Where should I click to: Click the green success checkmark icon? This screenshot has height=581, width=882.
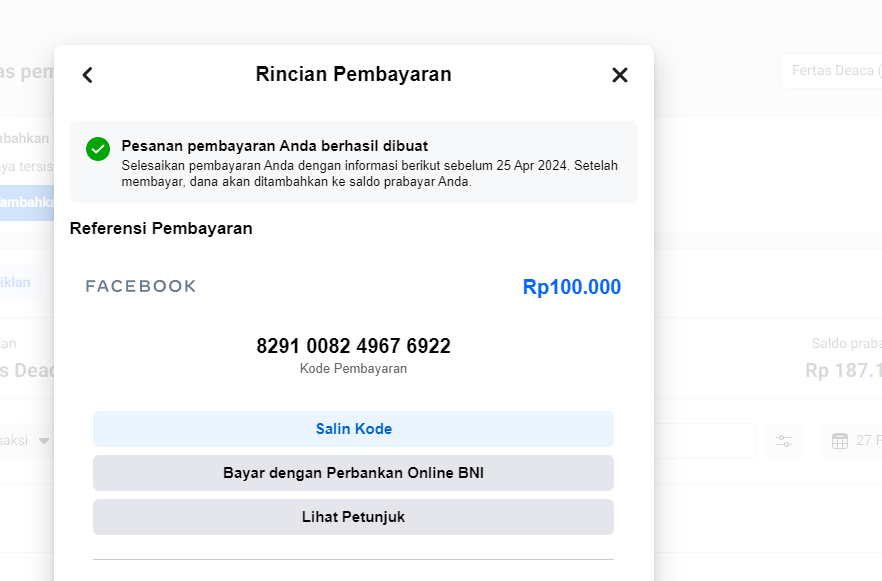point(98,149)
